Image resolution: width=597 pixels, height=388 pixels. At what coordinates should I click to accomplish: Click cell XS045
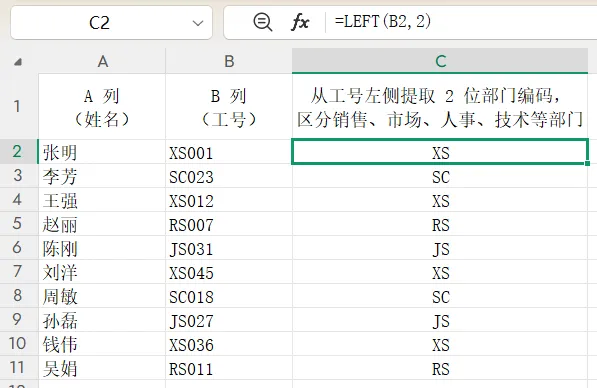pyautogui.click(x=229, y=272)
